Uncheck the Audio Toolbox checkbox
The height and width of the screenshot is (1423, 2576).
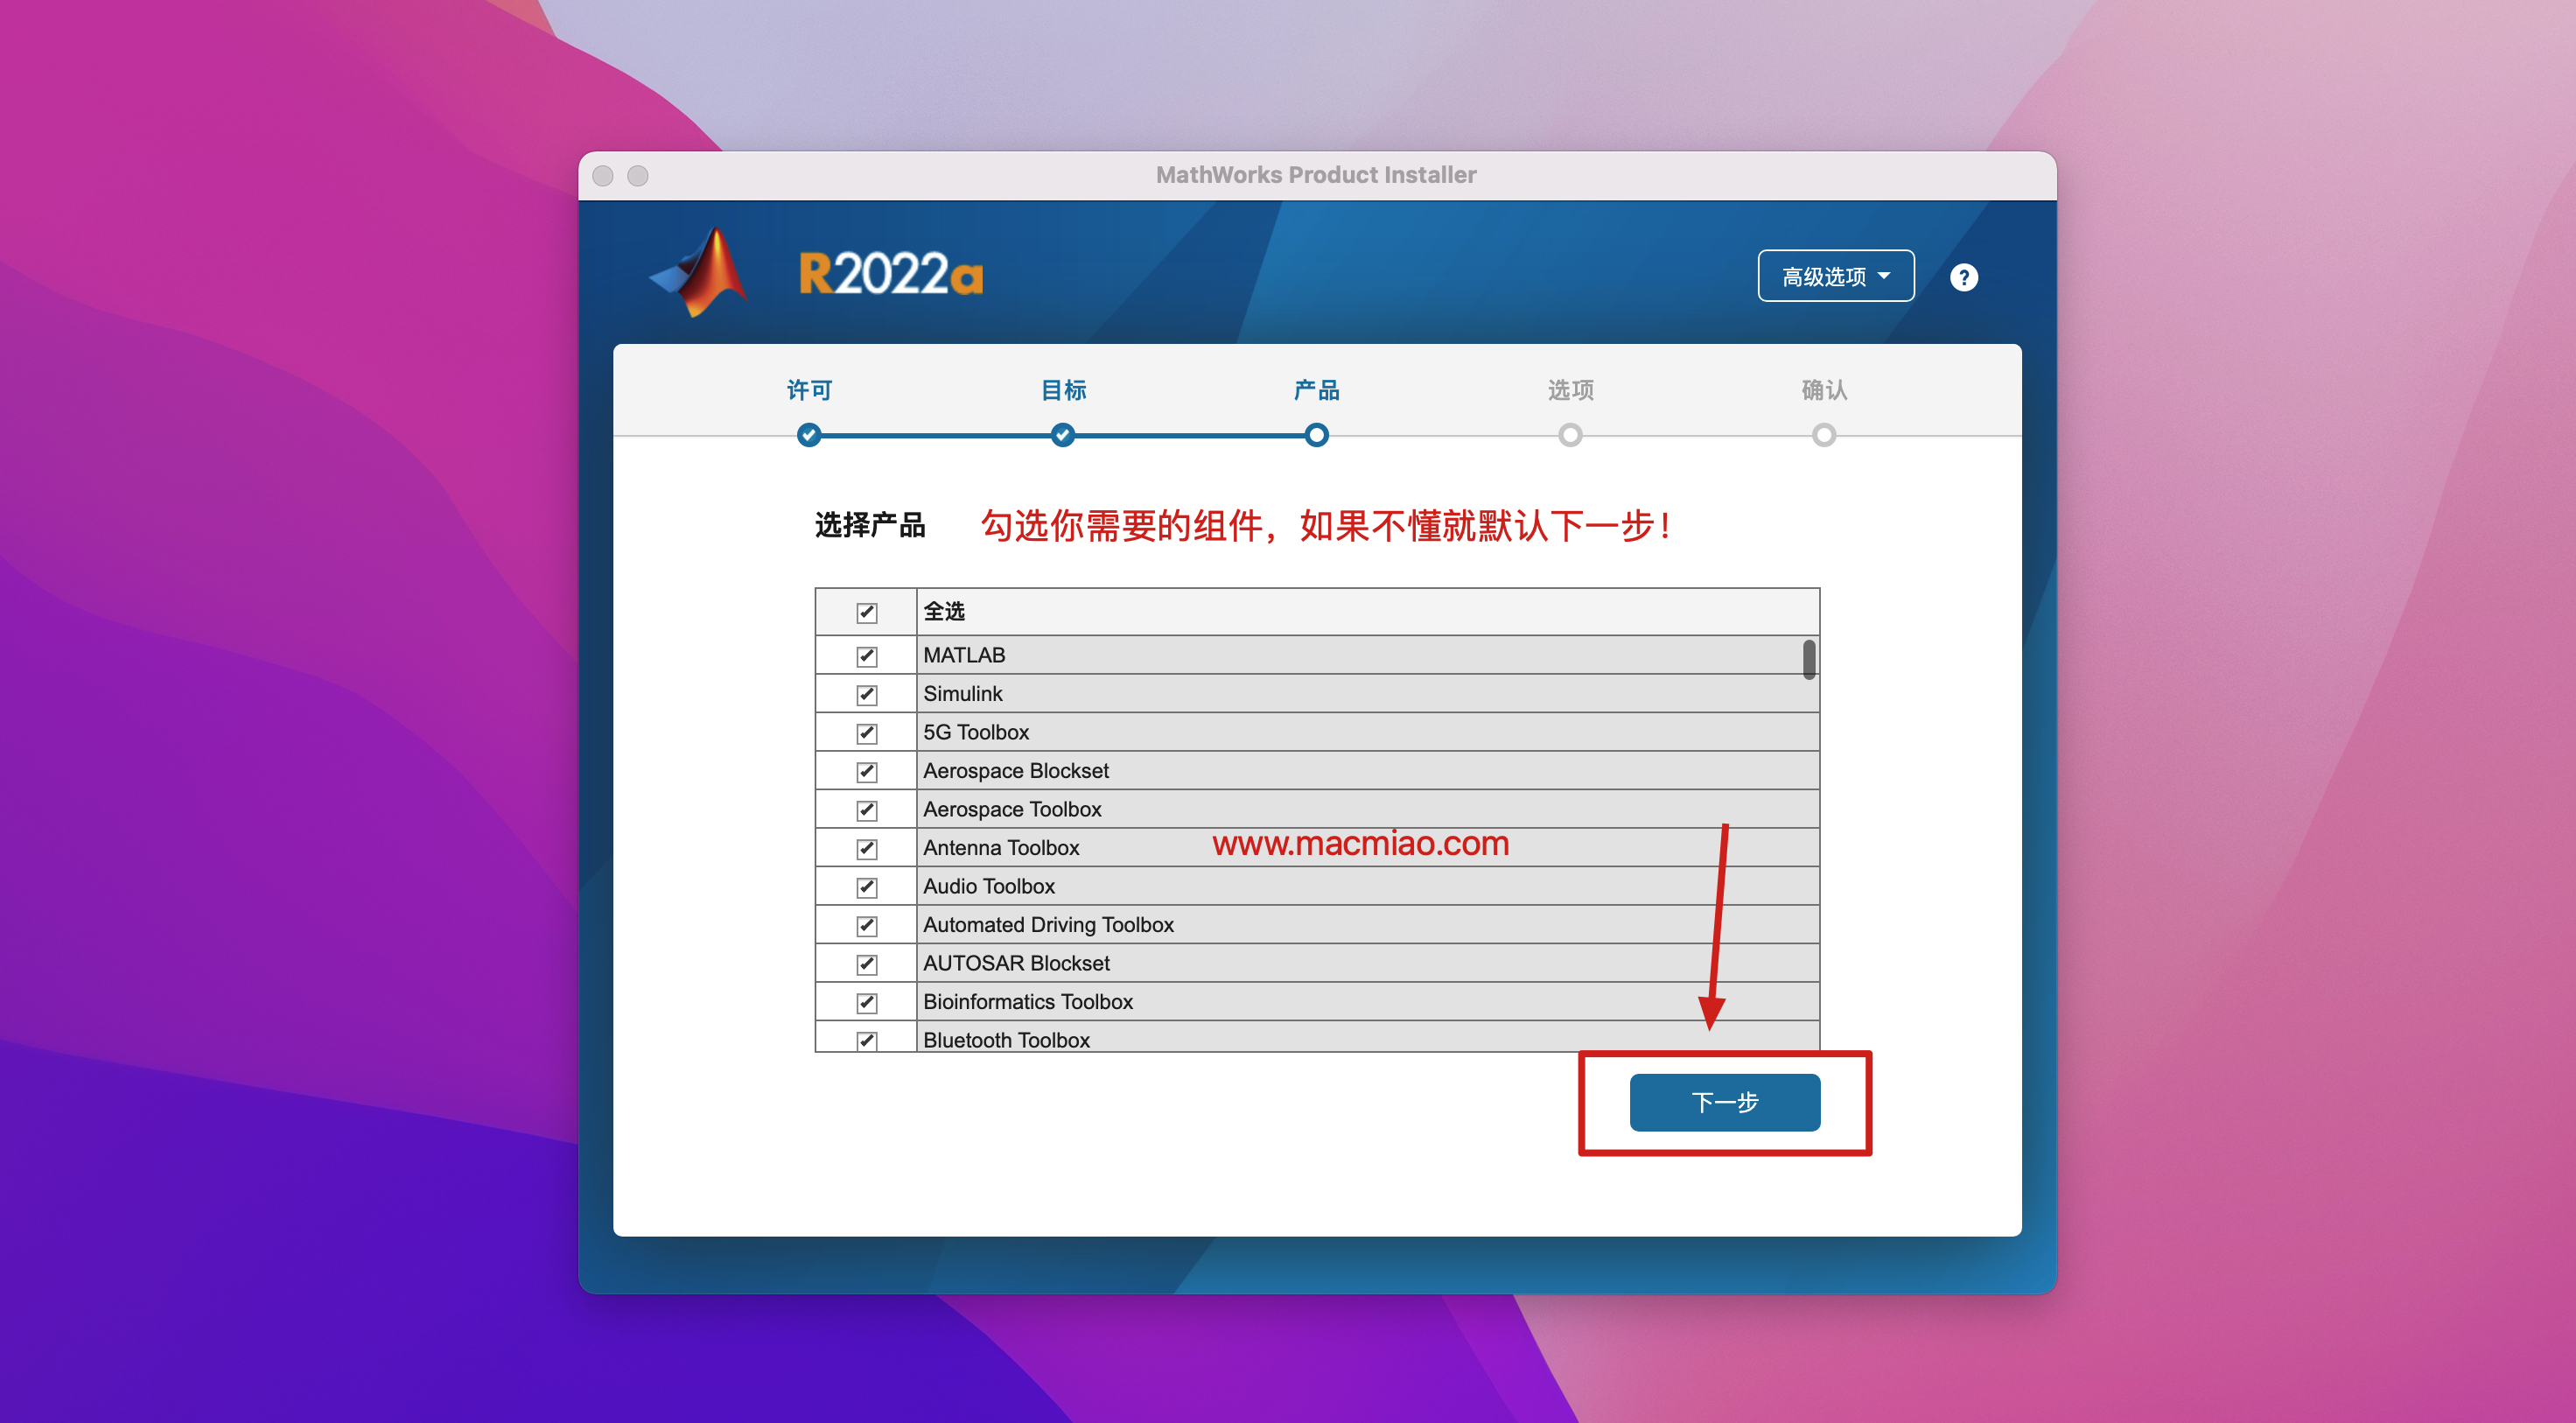point(866,887)
